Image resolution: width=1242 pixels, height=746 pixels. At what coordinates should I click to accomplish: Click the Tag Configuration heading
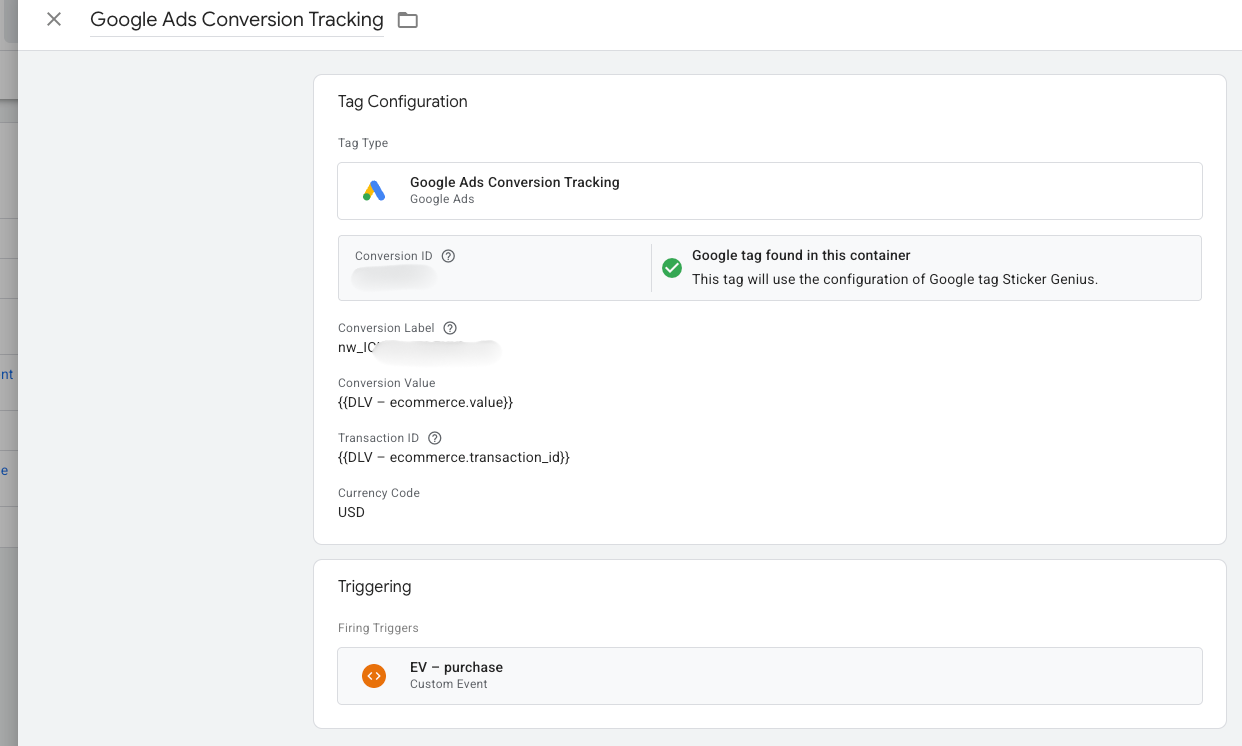(403, 101)
